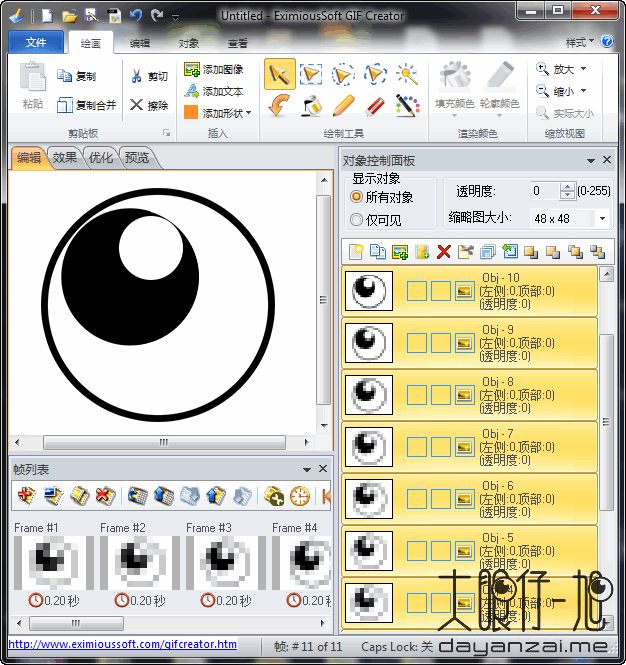Click the 粘贴 paste button
The width and height of the screenshot is (626, 665).
coord(33,86)
